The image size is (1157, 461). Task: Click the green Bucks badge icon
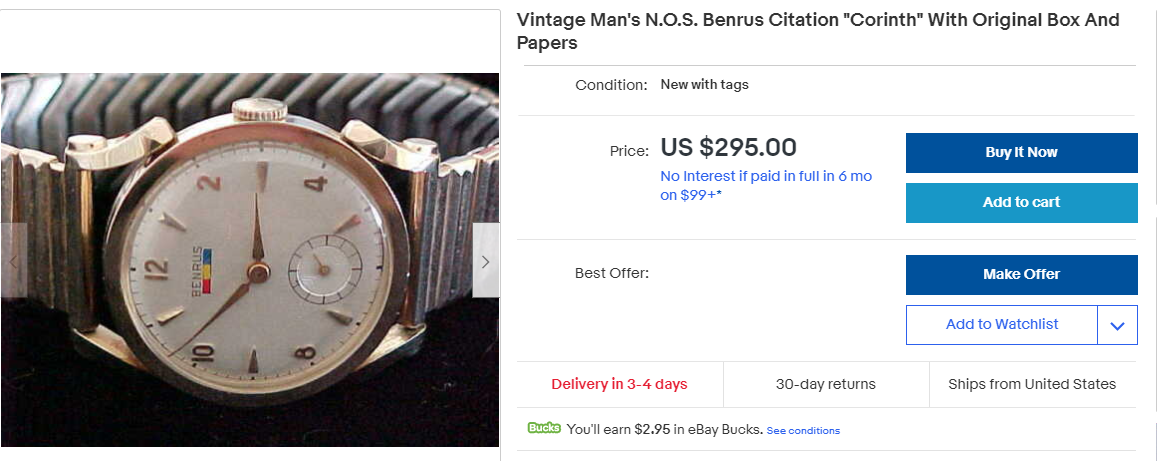[544, 428]
